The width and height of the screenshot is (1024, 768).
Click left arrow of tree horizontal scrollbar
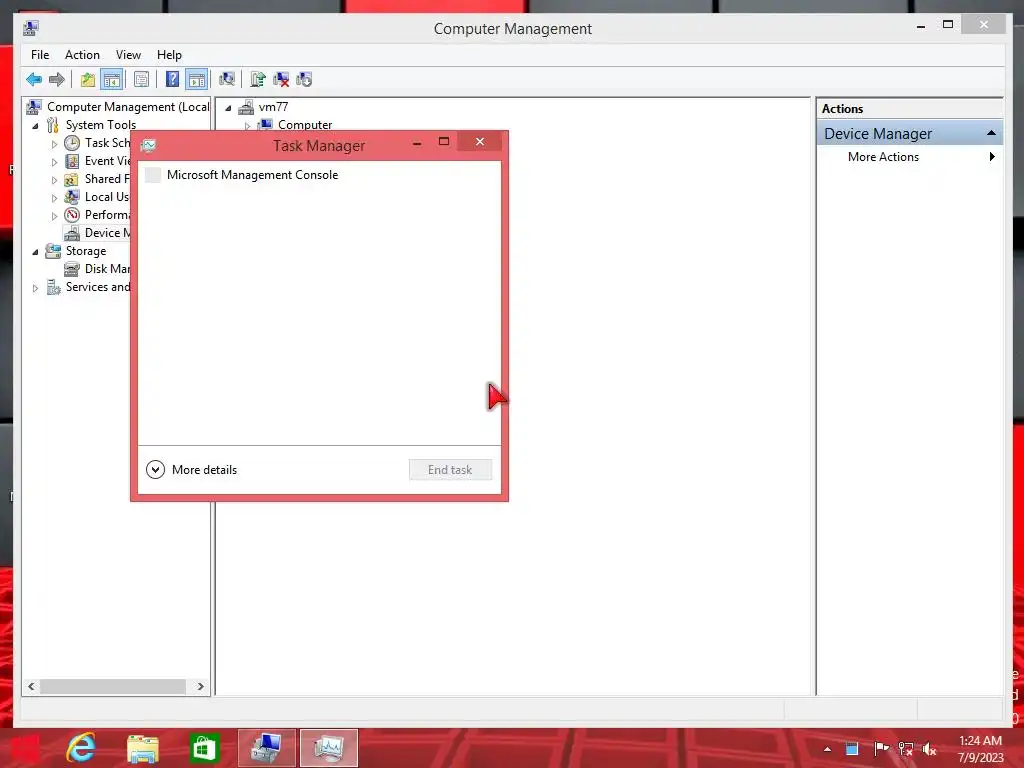coord(31,686)
